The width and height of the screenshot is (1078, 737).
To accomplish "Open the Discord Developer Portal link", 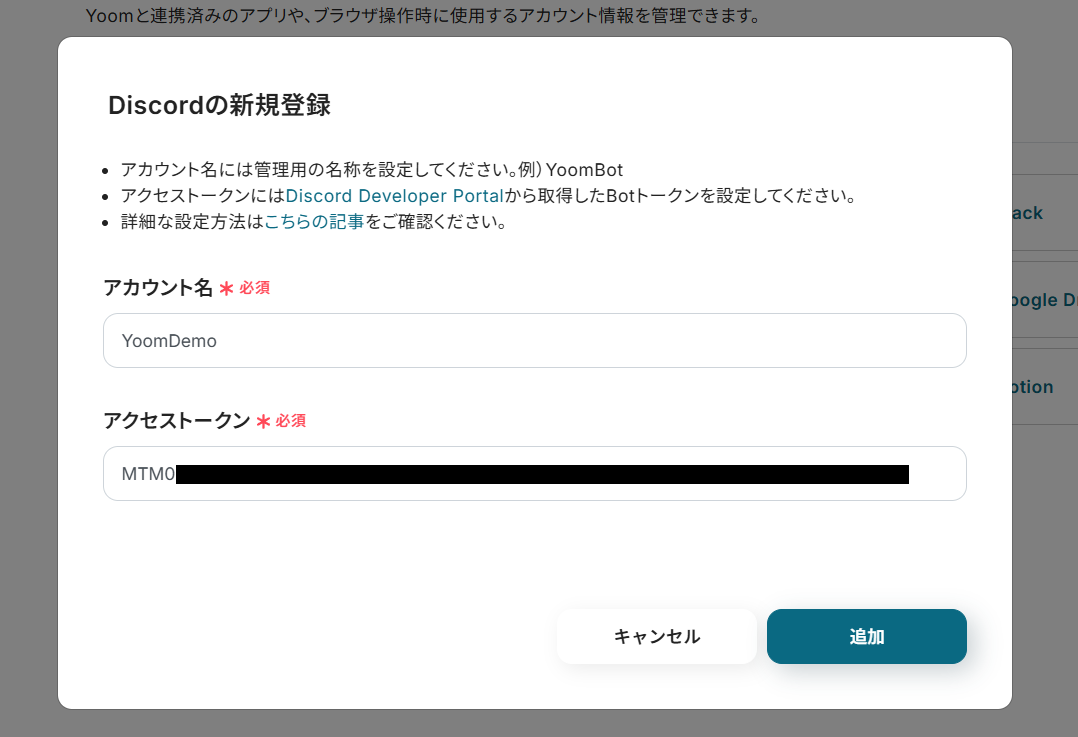I will [395, 196].
